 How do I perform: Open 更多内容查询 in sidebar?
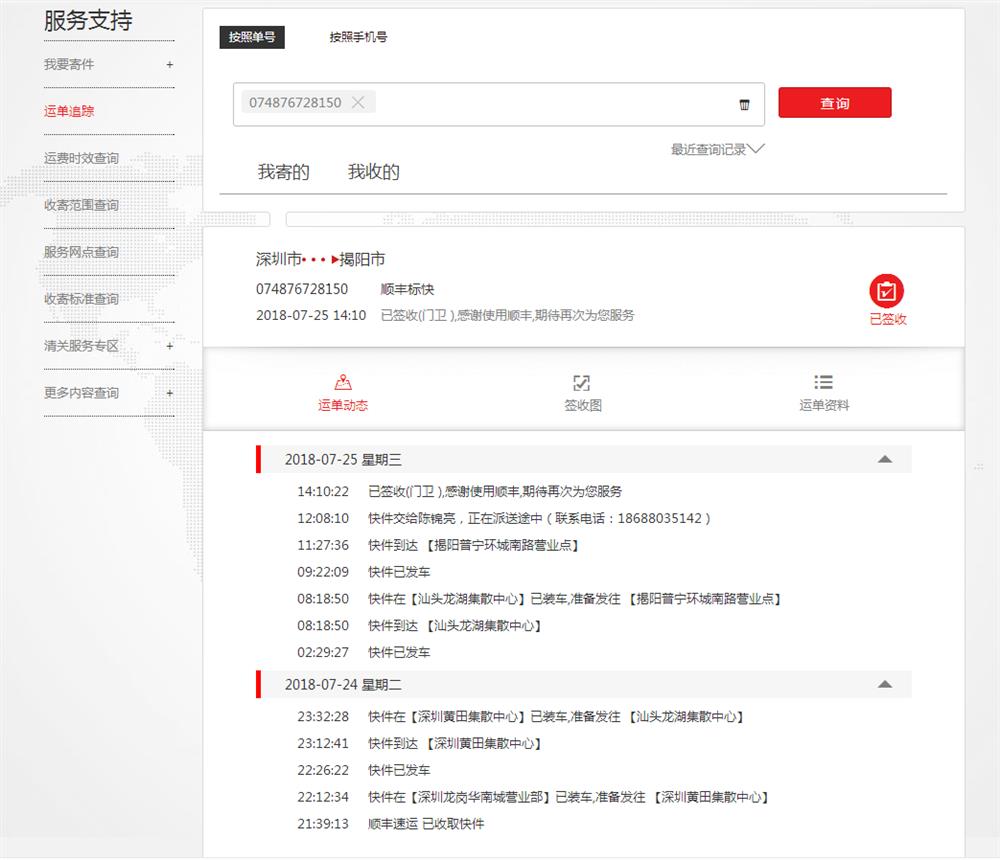point(81,393)
